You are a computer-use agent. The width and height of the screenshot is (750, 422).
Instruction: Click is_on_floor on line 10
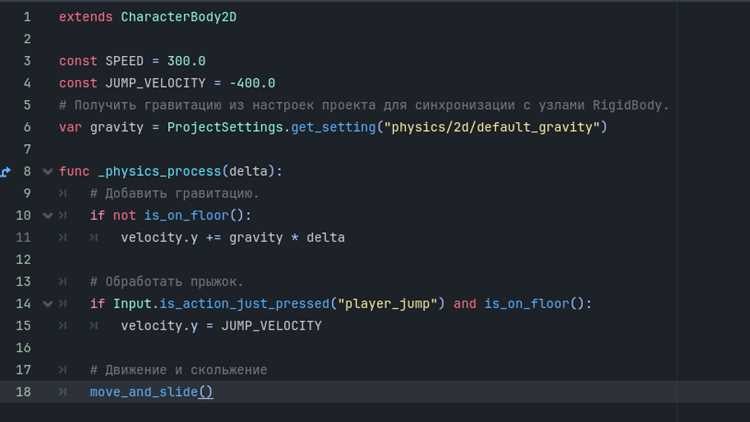(x=186, y=215)
